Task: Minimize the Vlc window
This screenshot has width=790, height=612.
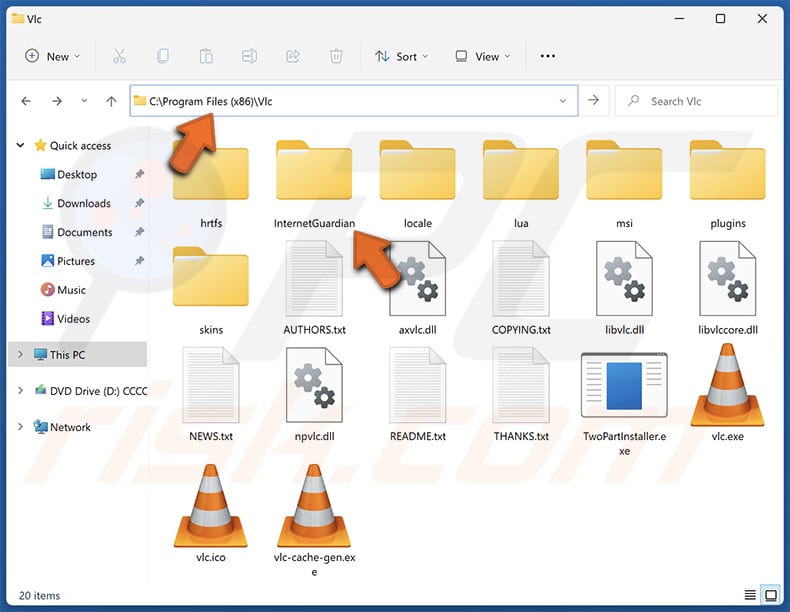Action: 679,19
